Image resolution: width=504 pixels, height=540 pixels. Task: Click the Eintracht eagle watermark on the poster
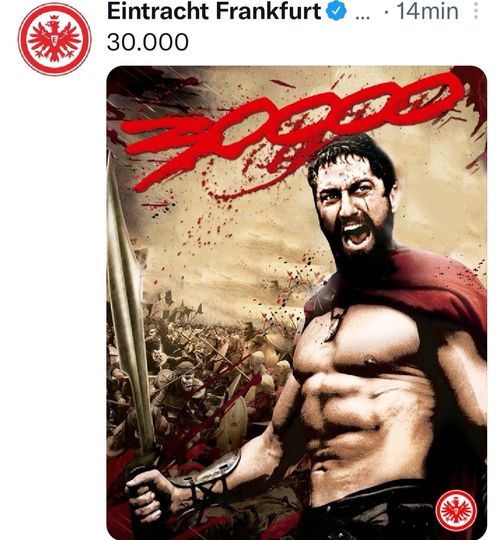456,511
